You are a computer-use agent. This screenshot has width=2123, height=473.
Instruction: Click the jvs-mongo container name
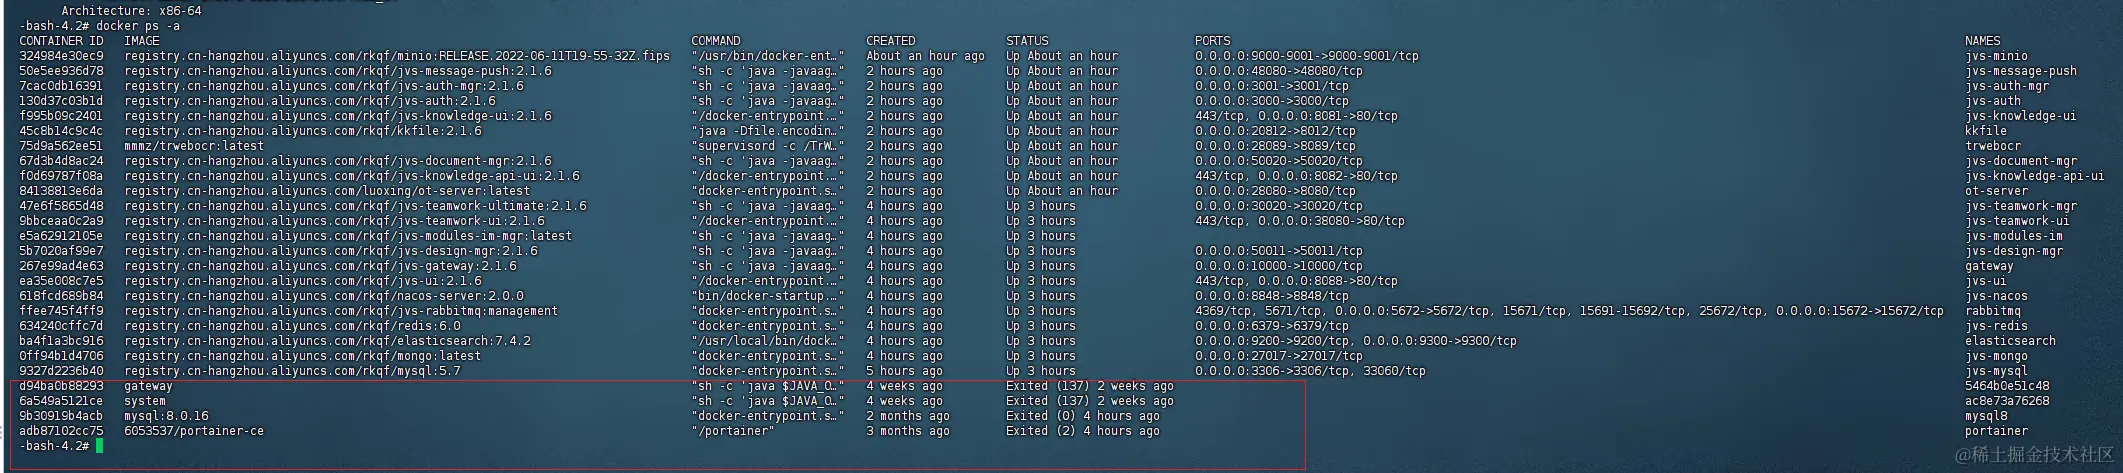click(x=1996, y=356)
